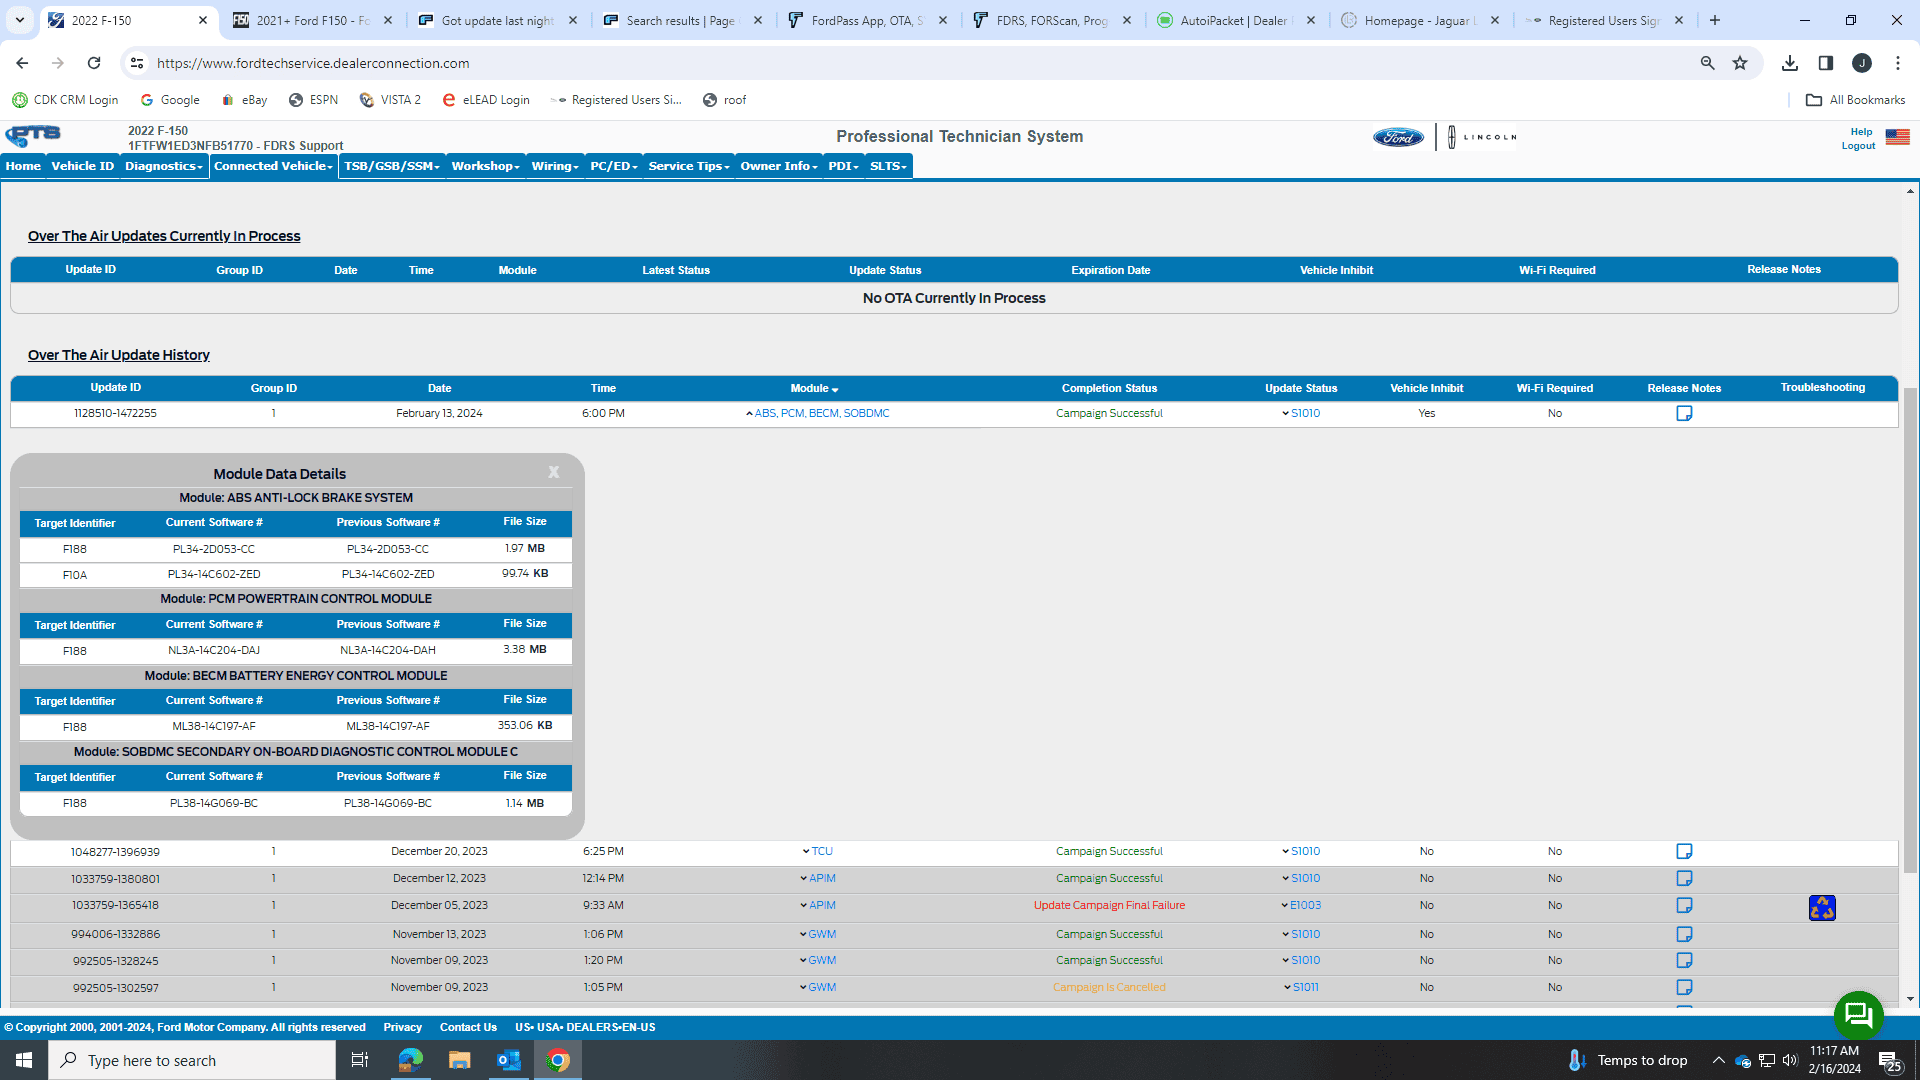
Task: Click the Ford logo
Action: pyautogui.click(x=1397, y=138)
